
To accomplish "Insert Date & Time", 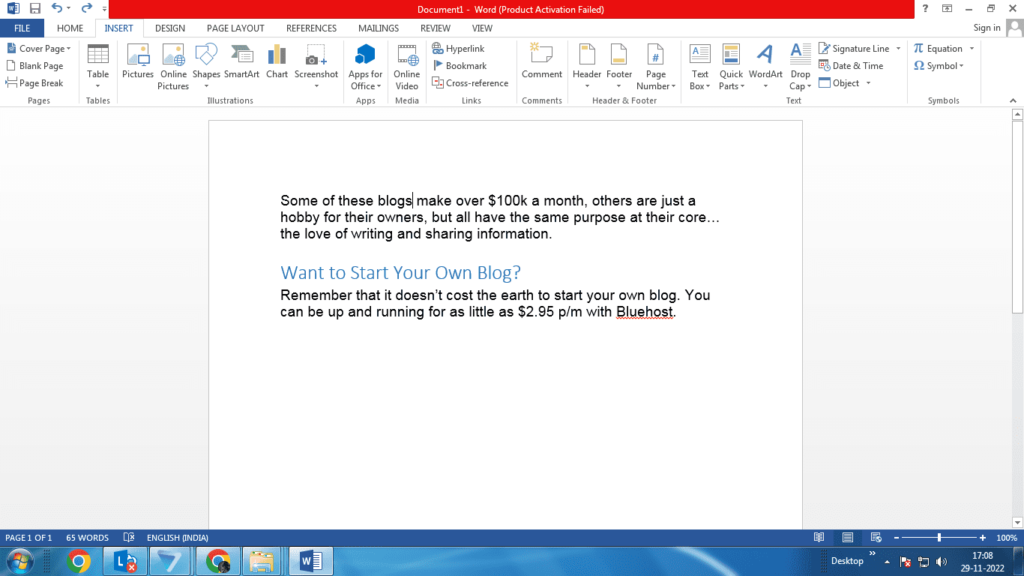I will pyautogui.click(x=851, y=65).
